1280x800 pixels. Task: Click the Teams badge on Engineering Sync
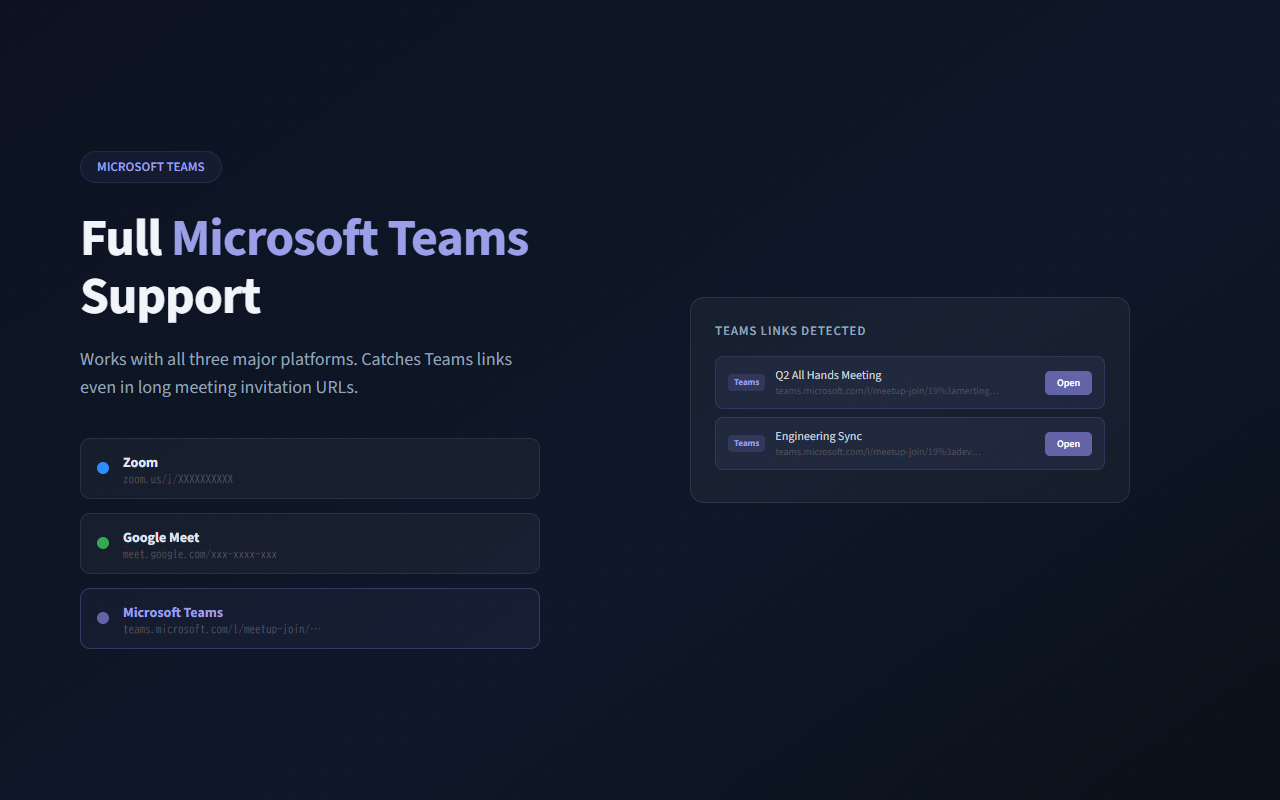click(746, 443)
